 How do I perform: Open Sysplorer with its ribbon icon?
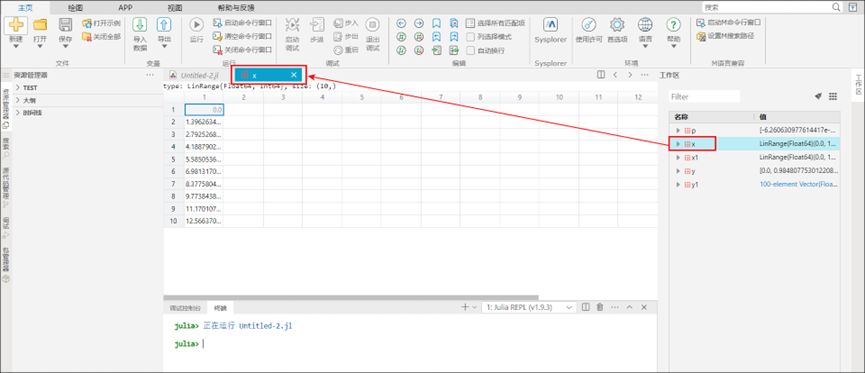[x=551, y=25]
